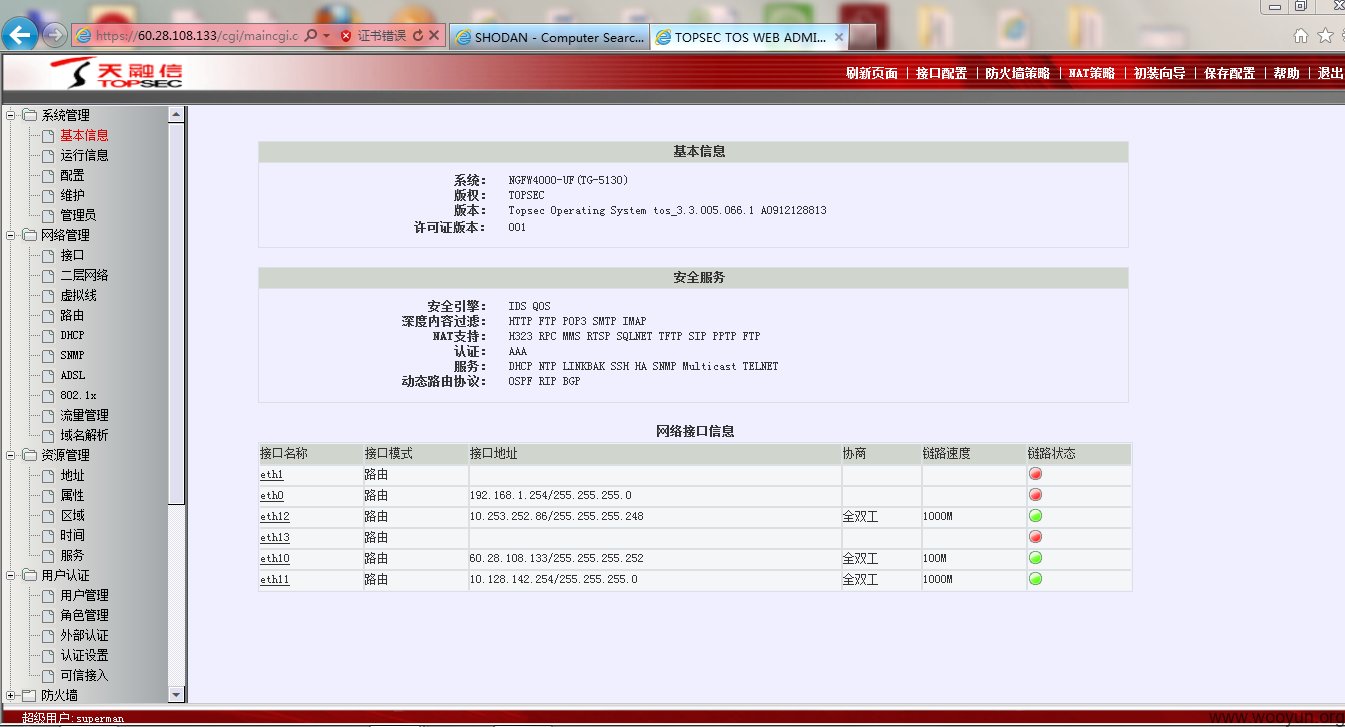Screen dimensions: 1345x727
Task: Switch to the SHODAN browser tab
Action: [549, 37]
